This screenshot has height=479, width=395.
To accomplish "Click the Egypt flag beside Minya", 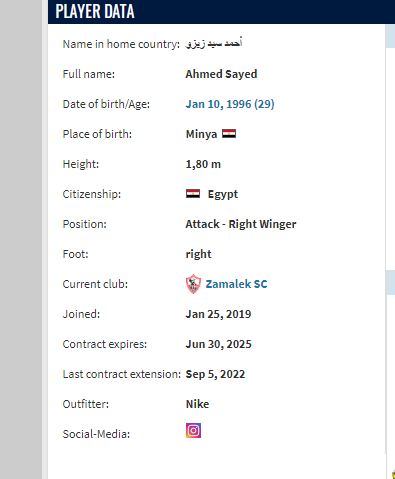I will pos(229,134).
